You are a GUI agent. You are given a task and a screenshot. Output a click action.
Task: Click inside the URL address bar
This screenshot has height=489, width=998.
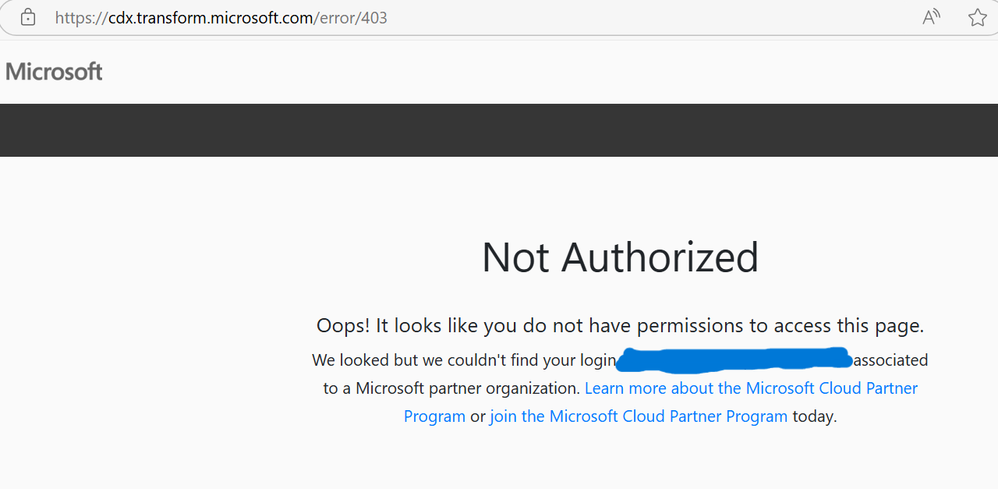(600, 18)
